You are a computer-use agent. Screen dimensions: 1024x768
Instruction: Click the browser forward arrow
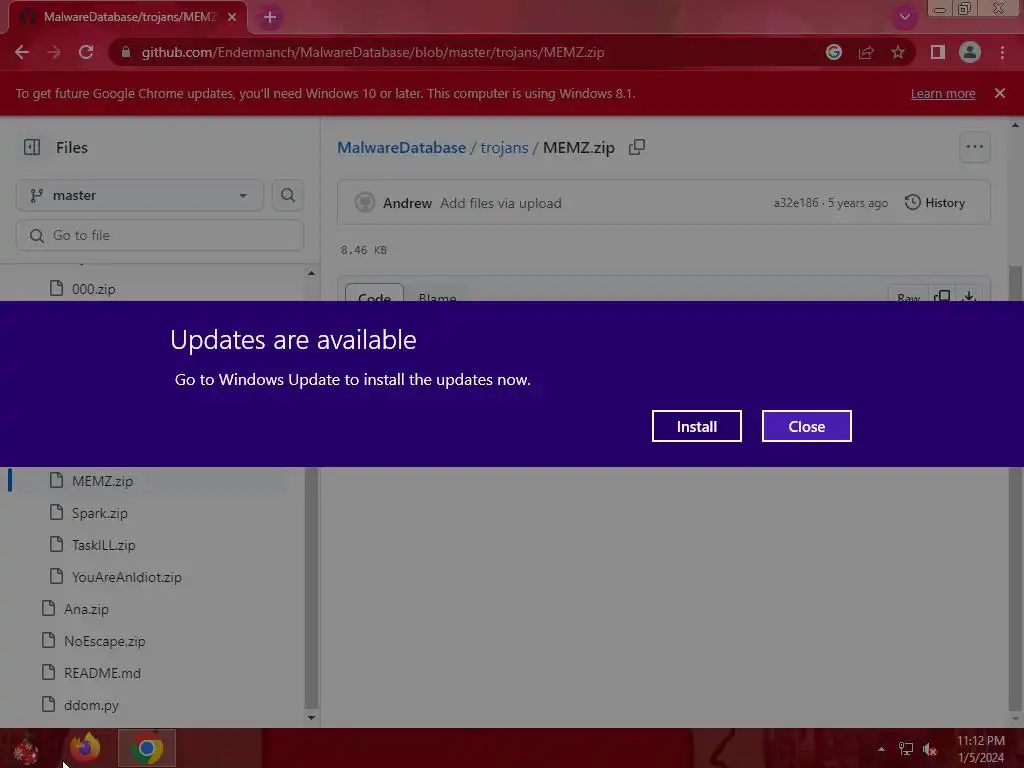coord(54,52)
